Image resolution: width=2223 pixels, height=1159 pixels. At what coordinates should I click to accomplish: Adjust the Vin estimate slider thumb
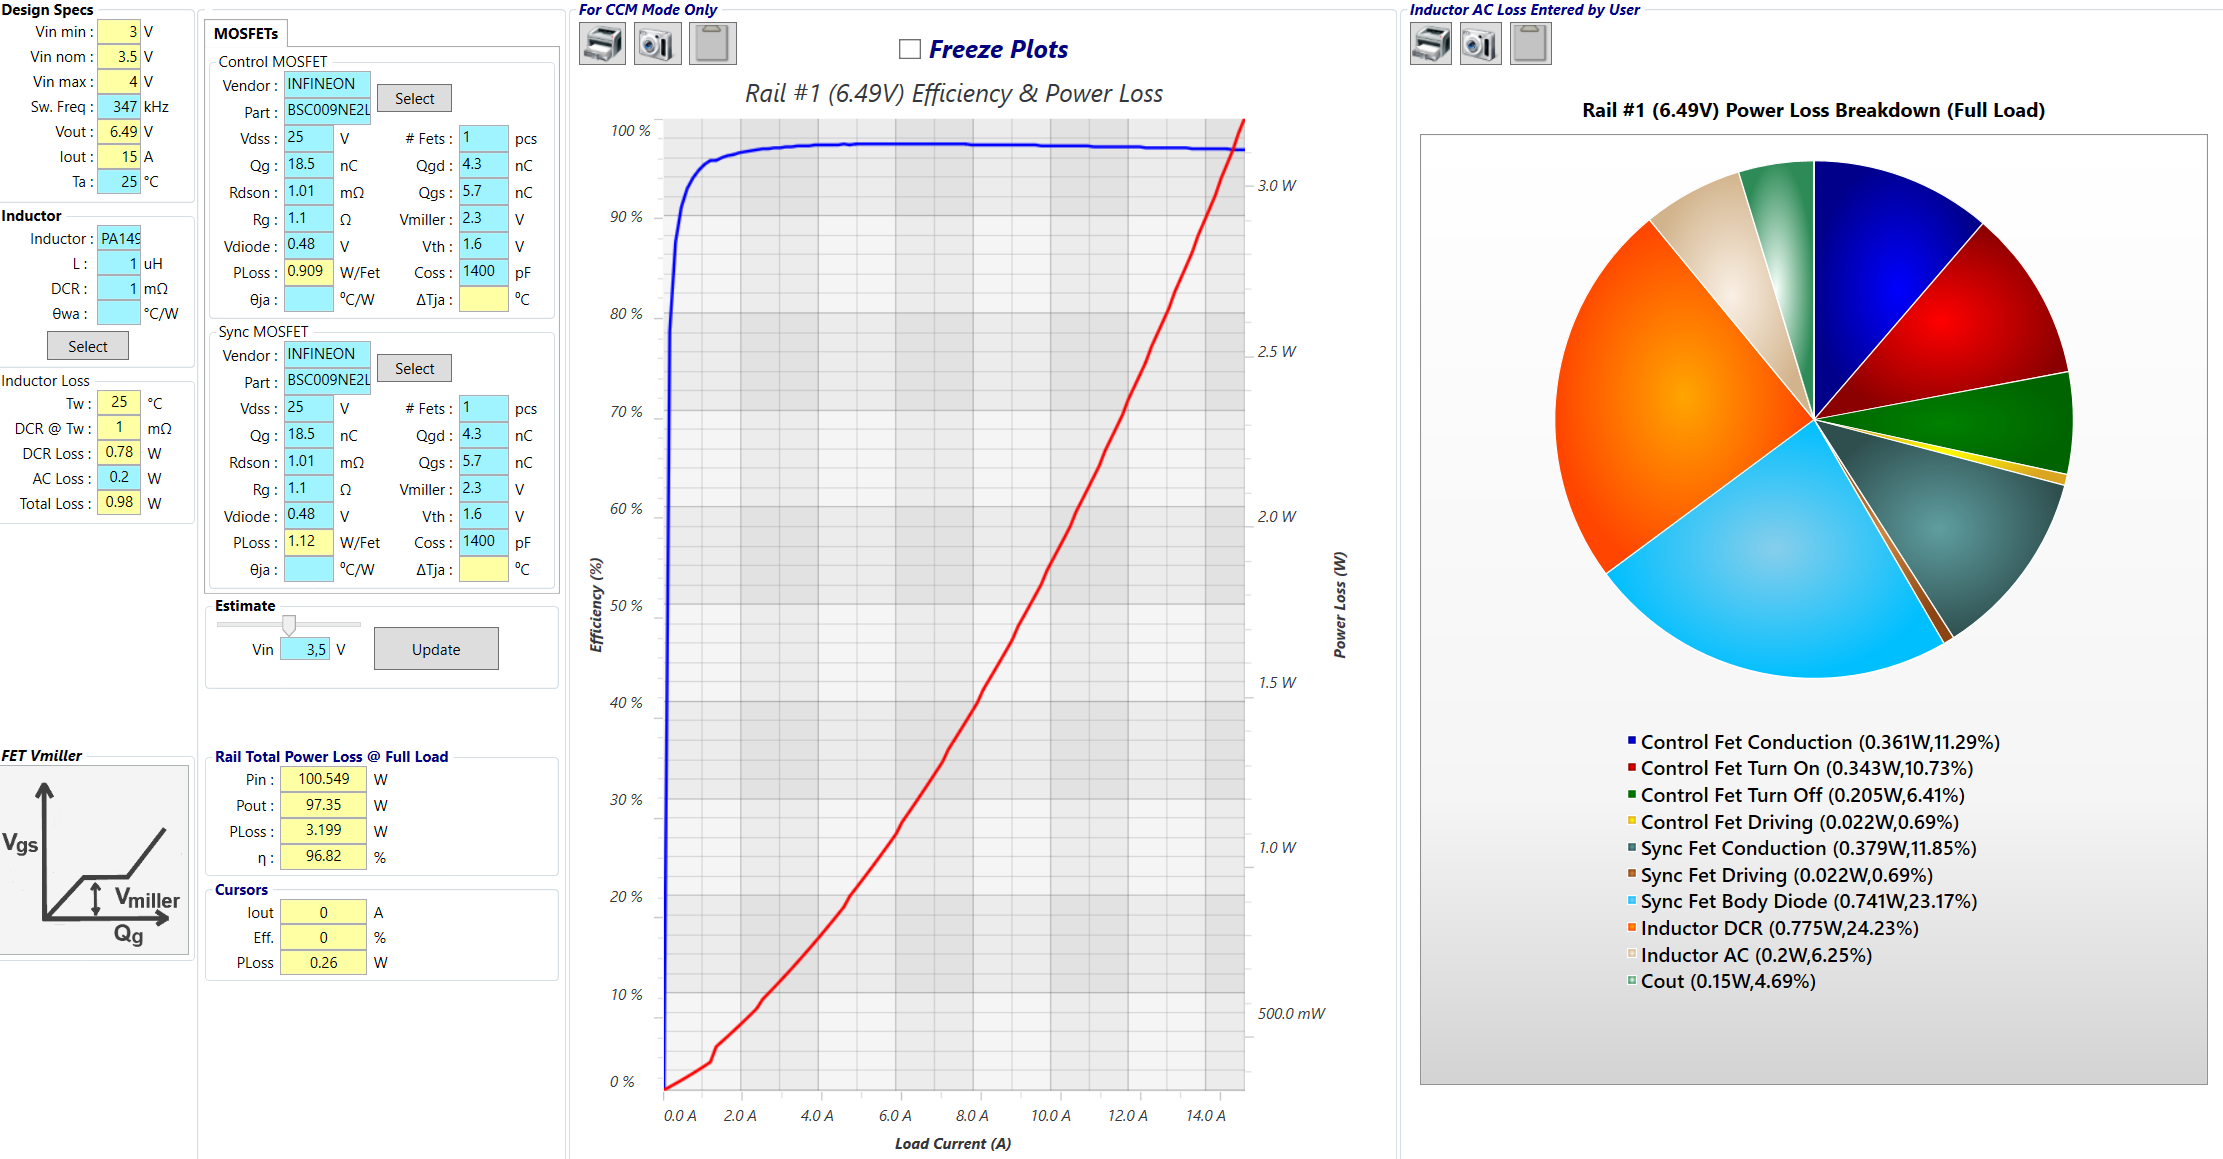tap(289, 625)
